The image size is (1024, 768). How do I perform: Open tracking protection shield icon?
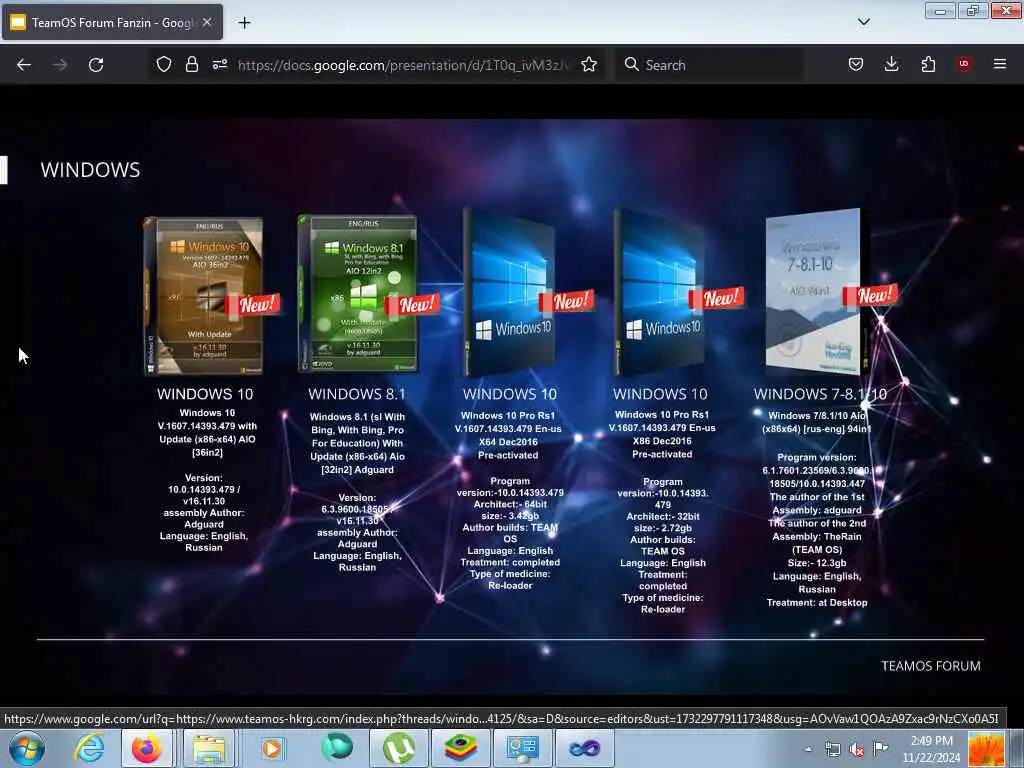pos(164,64)
